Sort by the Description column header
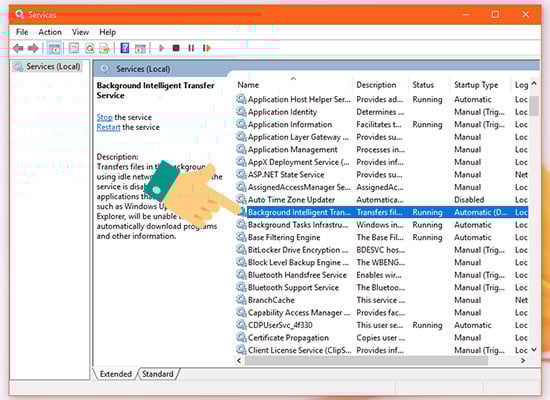Image resolution: width=550 pixels, height=400 pixels. pyautogui.click(x=380, y=85)
